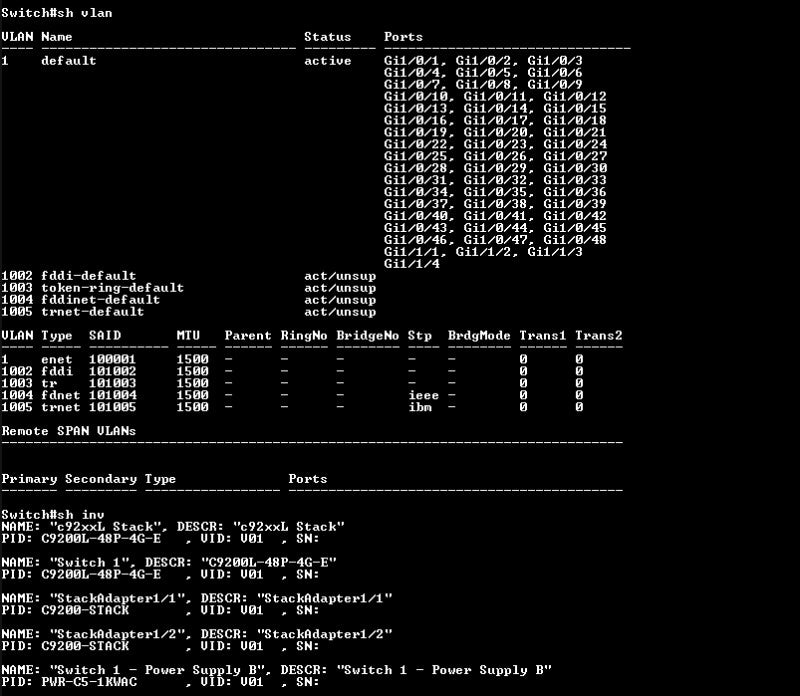Click port entry 'Gi1/0/48'
The height and width of the screenshot is (696, 800).
(x=575, y=240)
